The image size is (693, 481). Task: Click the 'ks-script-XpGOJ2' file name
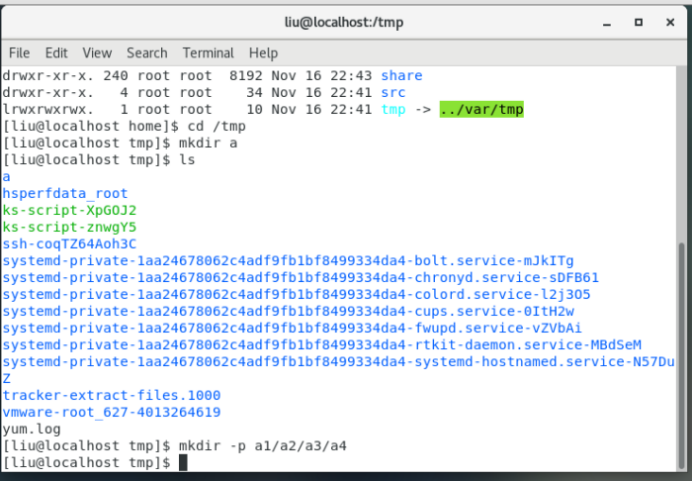(x=69, y=210)
